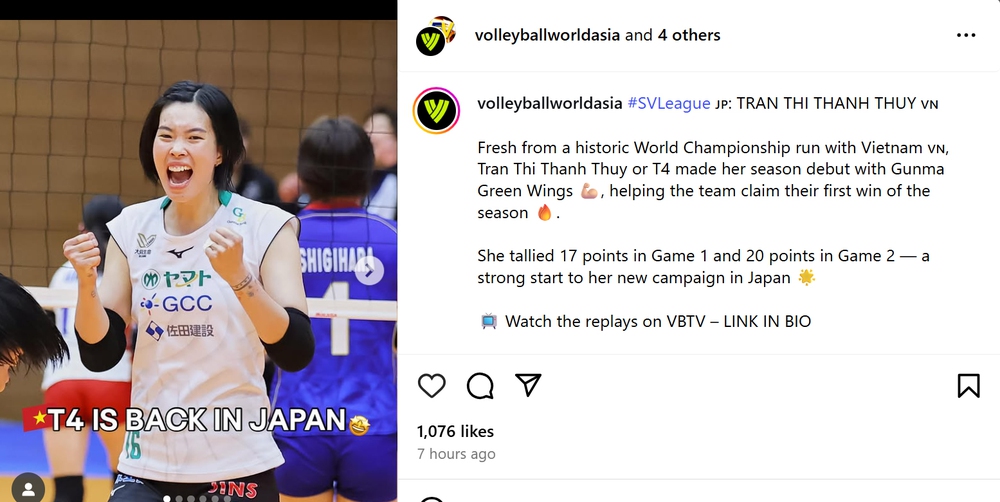Open the #SVLeague hashtag

(x=668, y=103)
